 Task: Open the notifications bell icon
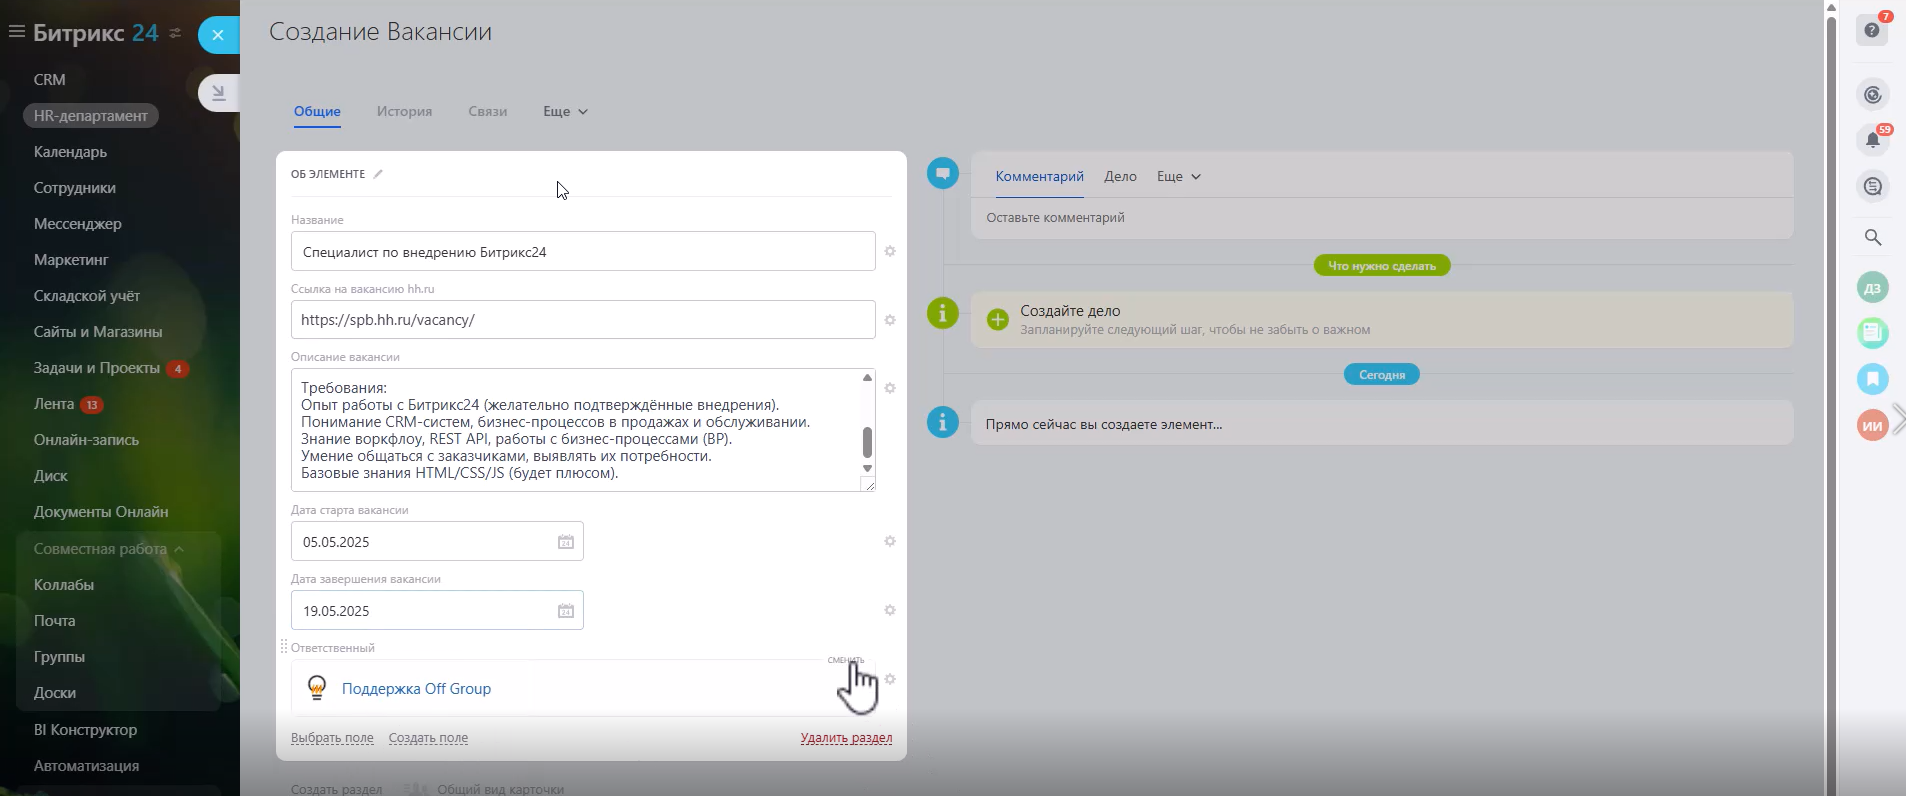click(x=1872, y=140)
